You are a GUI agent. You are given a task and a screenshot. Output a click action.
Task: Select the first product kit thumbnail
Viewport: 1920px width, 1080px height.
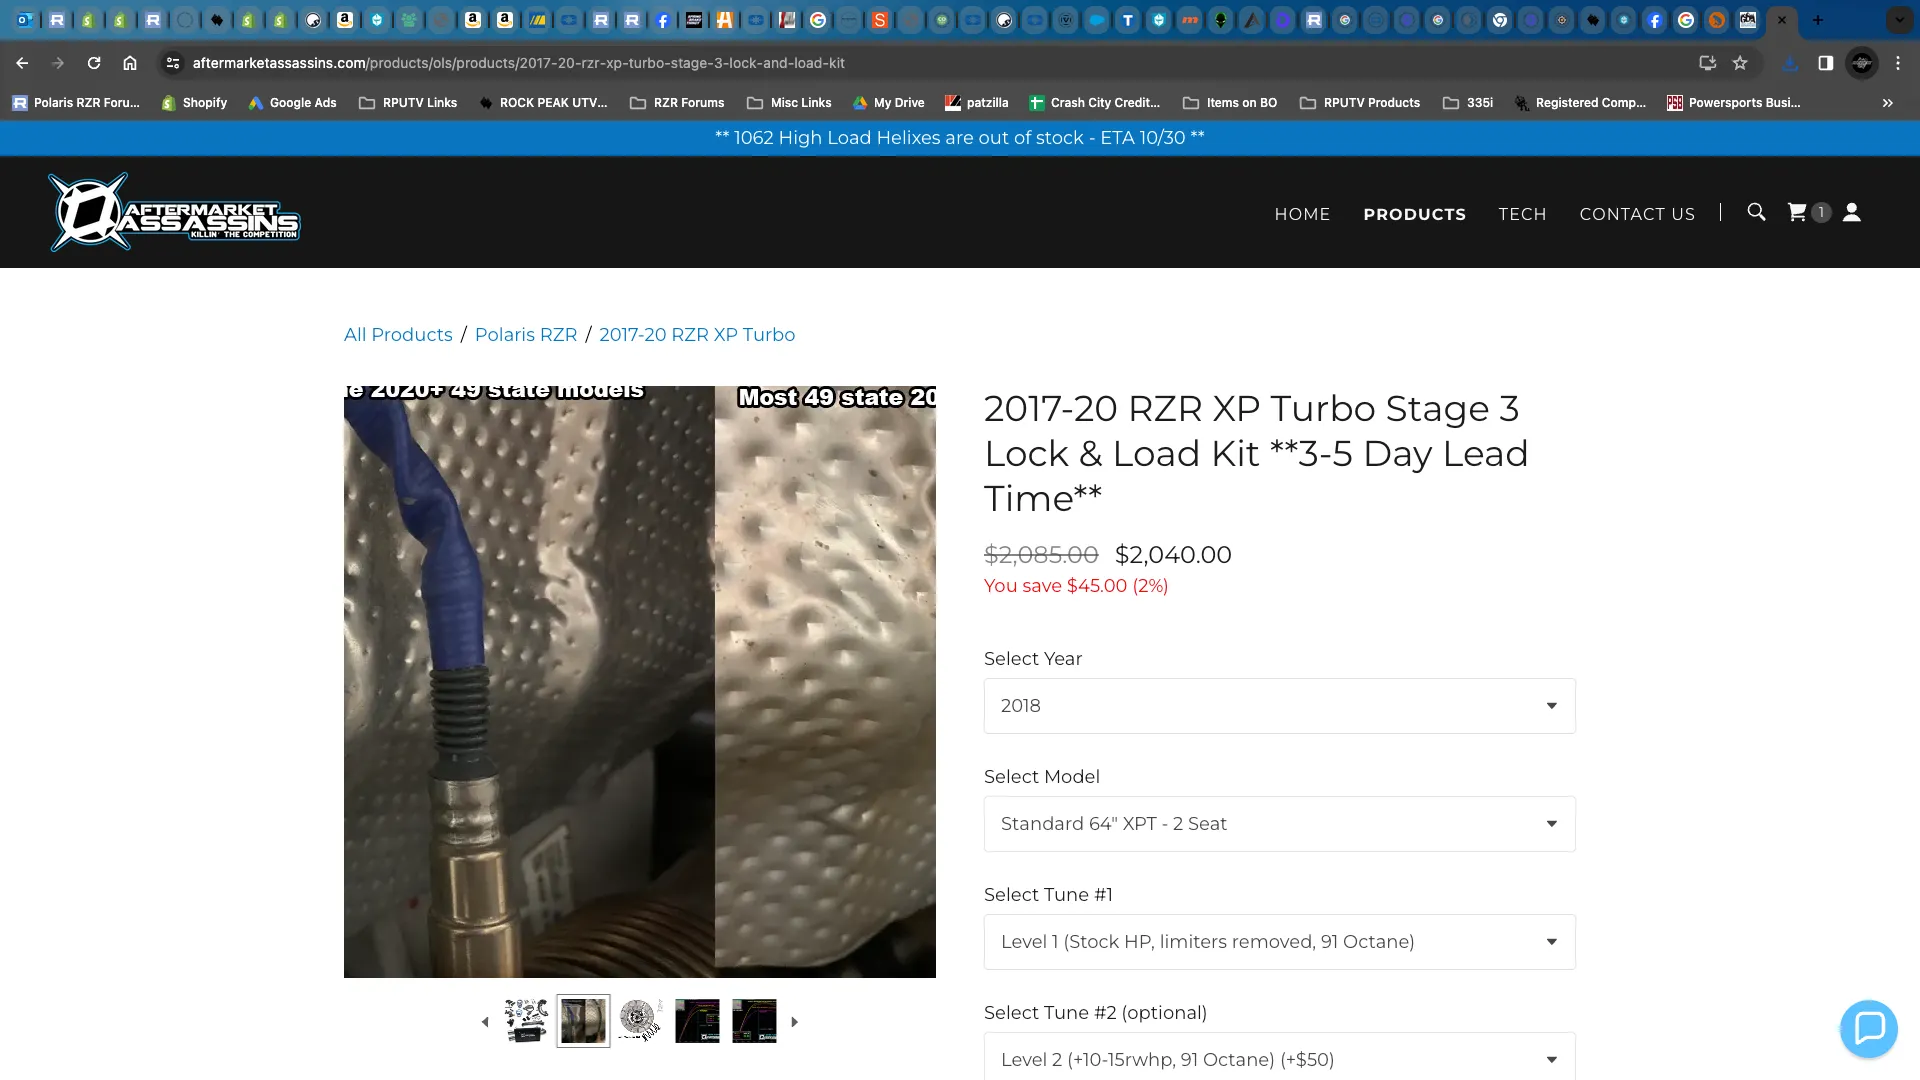(526, 1022)
